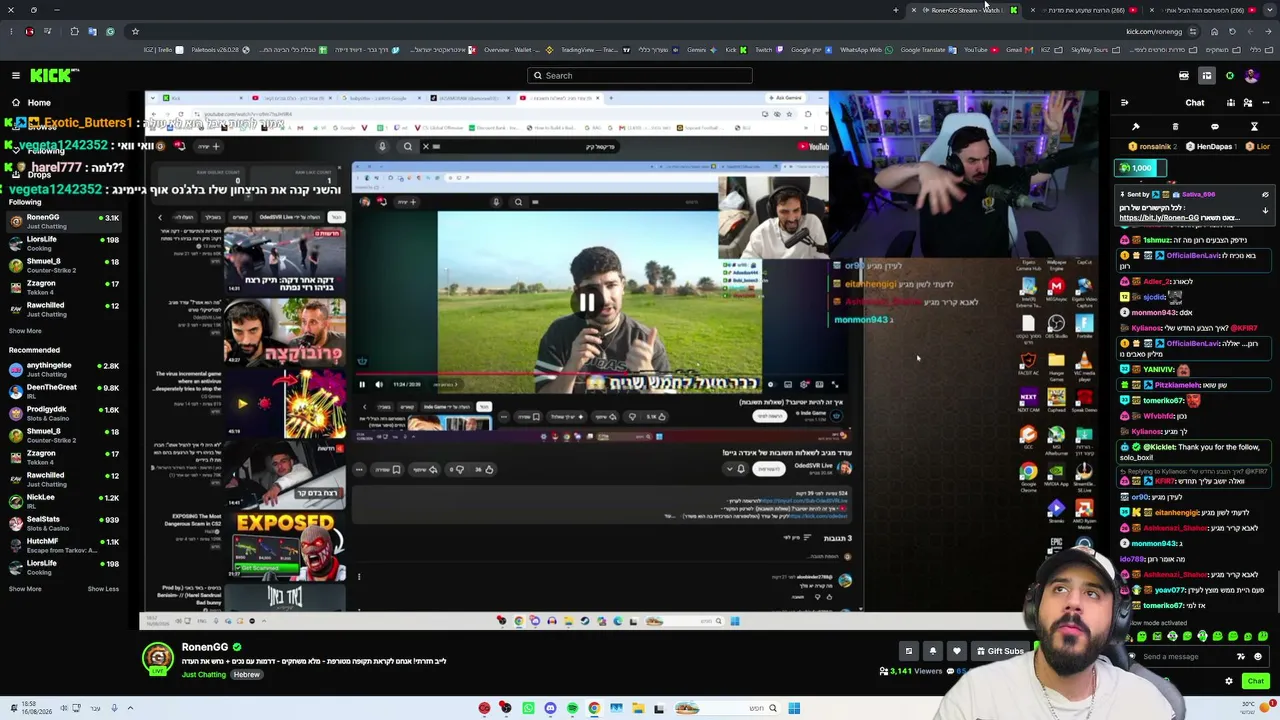Expand Show More under Recommended
The image size is (1280, 720).
point(25,589)
